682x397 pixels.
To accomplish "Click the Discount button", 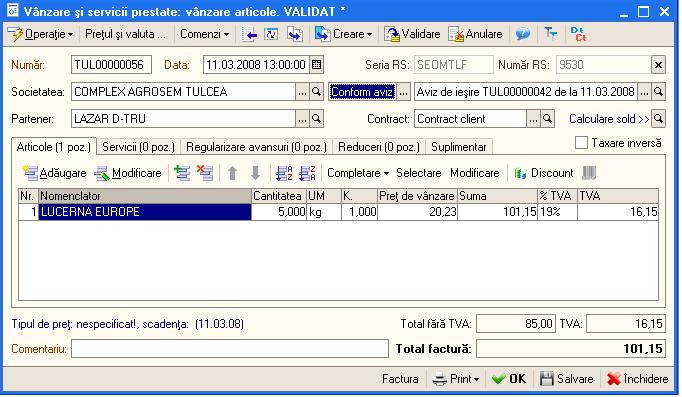I will coord(544,173).
